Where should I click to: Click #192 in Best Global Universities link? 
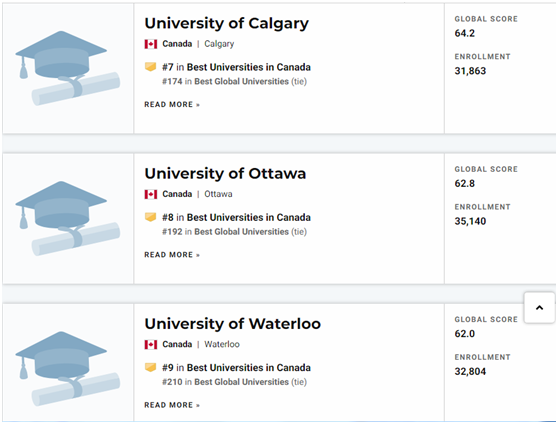(x=226, y=232)
